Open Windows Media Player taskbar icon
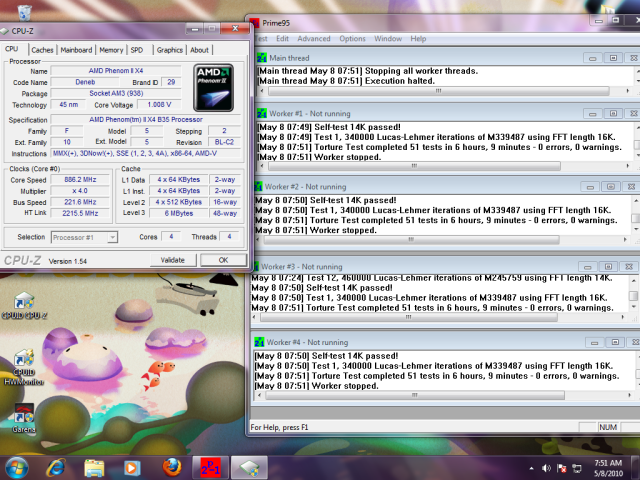The image size is (640, 480). pos(132,467)
